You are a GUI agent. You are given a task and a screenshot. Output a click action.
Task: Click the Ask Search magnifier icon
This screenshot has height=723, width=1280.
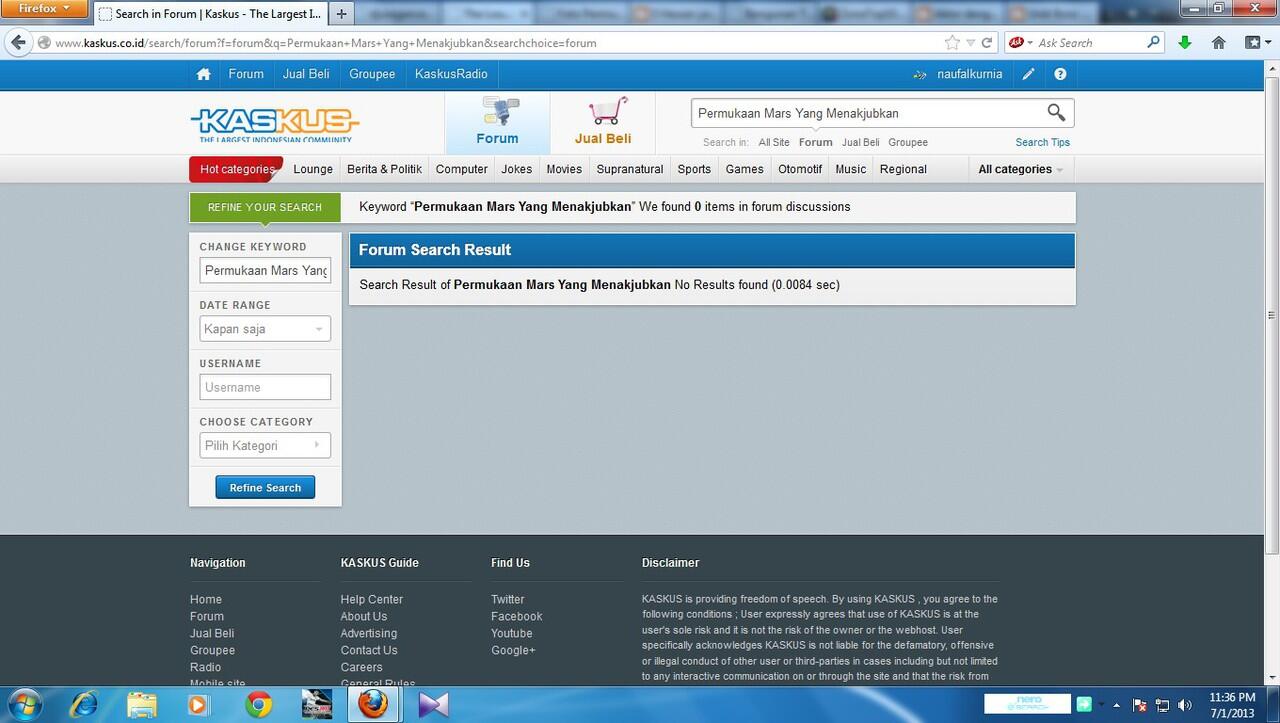click(x=1154, y=43)
